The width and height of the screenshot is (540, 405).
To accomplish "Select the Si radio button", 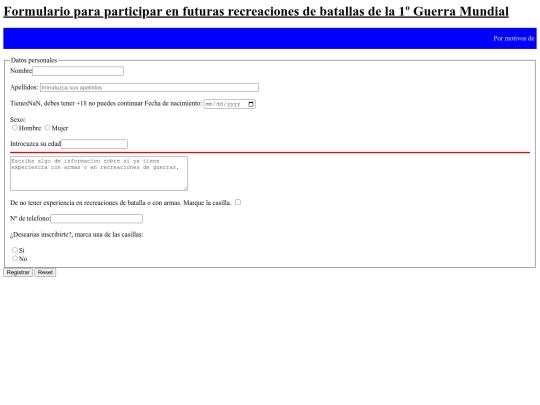I will (15, 250).
